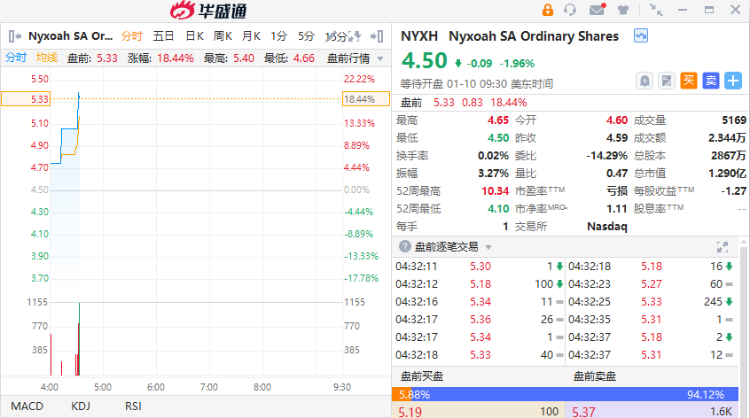The image size is (750, 418).
Task: Open the mail messages envelope icon
Action: [597, 10]
